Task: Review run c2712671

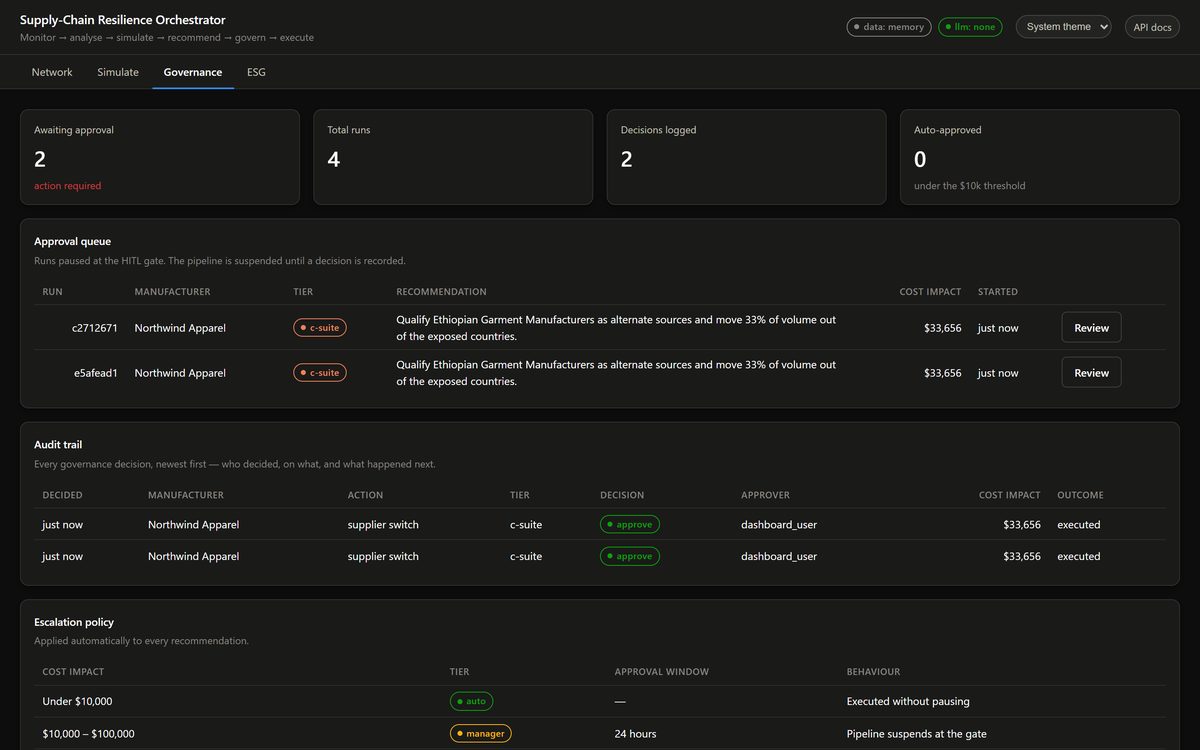Action: (1091, 328)
